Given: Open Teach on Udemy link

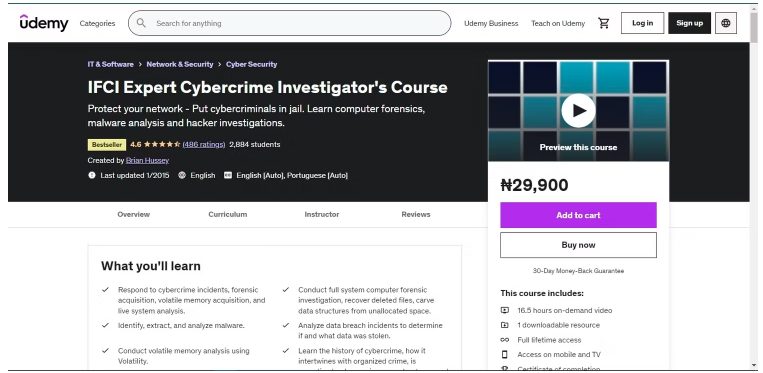Looking at the screenshot, I should pos(558,23).
